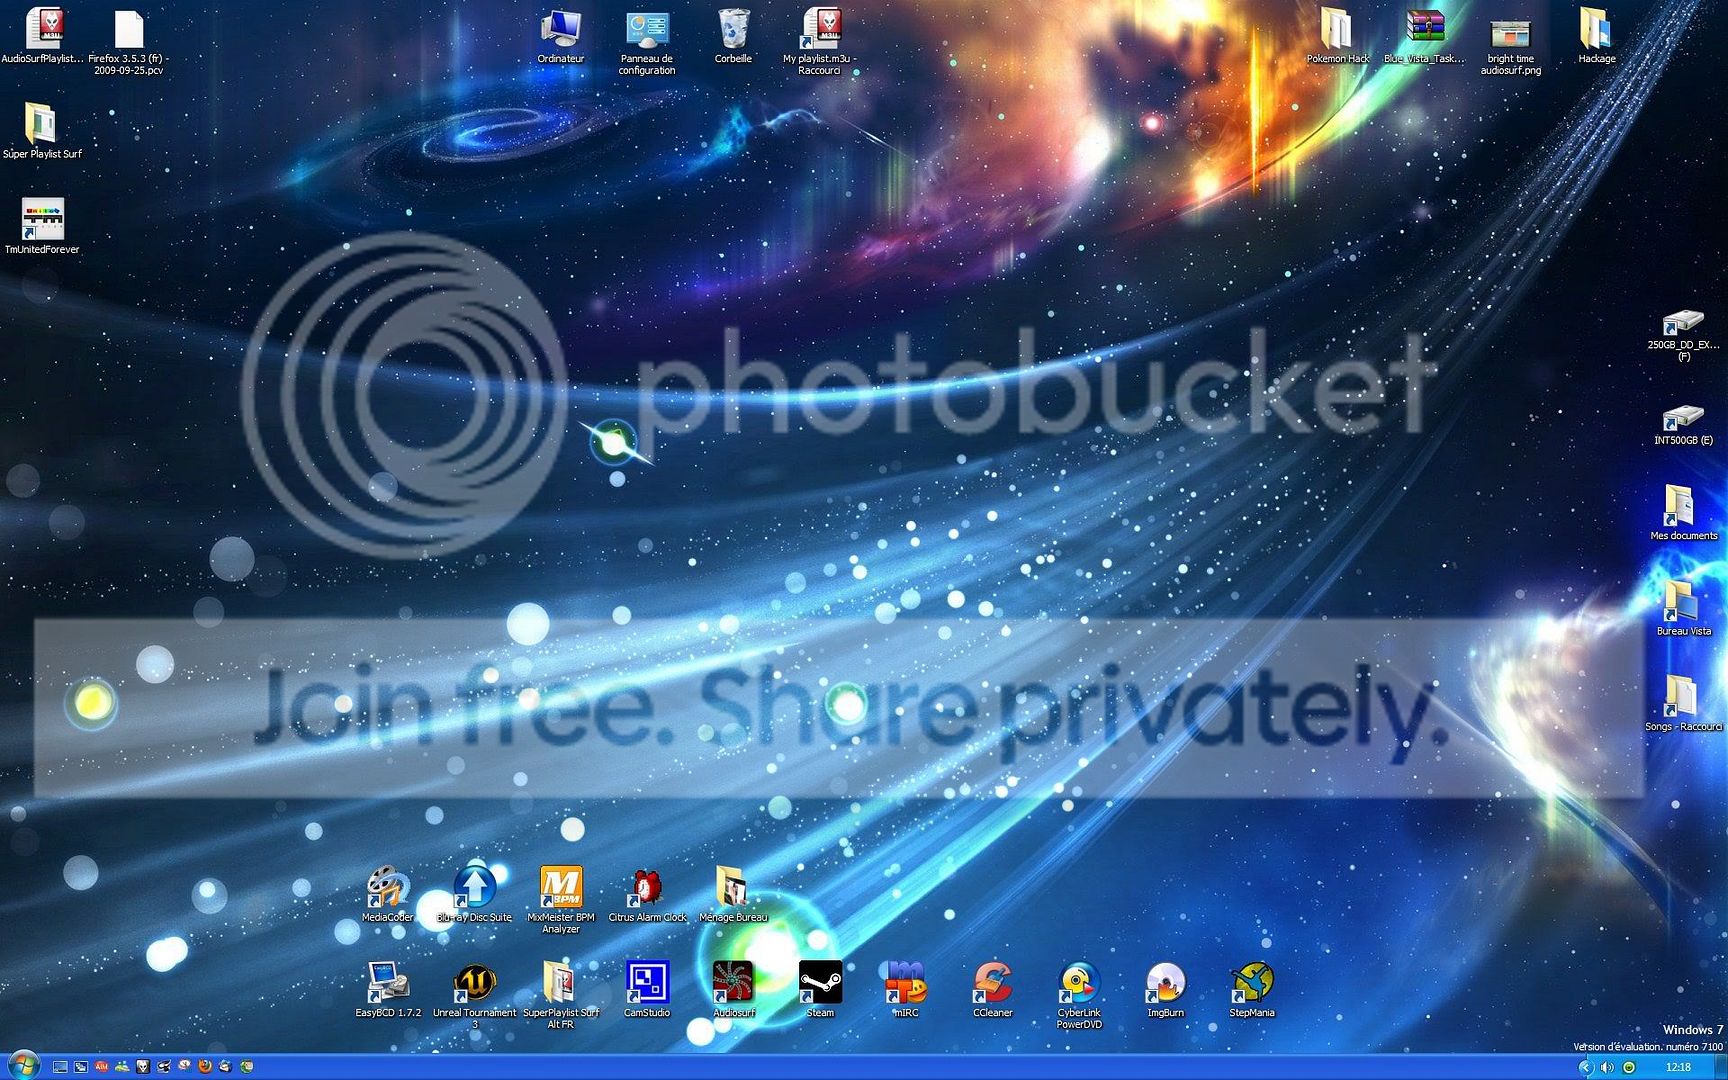Select the Hackage folder
The height and width of the screenshot is (1080, 1728).
pyautogui.click(x=1596, y=36)
